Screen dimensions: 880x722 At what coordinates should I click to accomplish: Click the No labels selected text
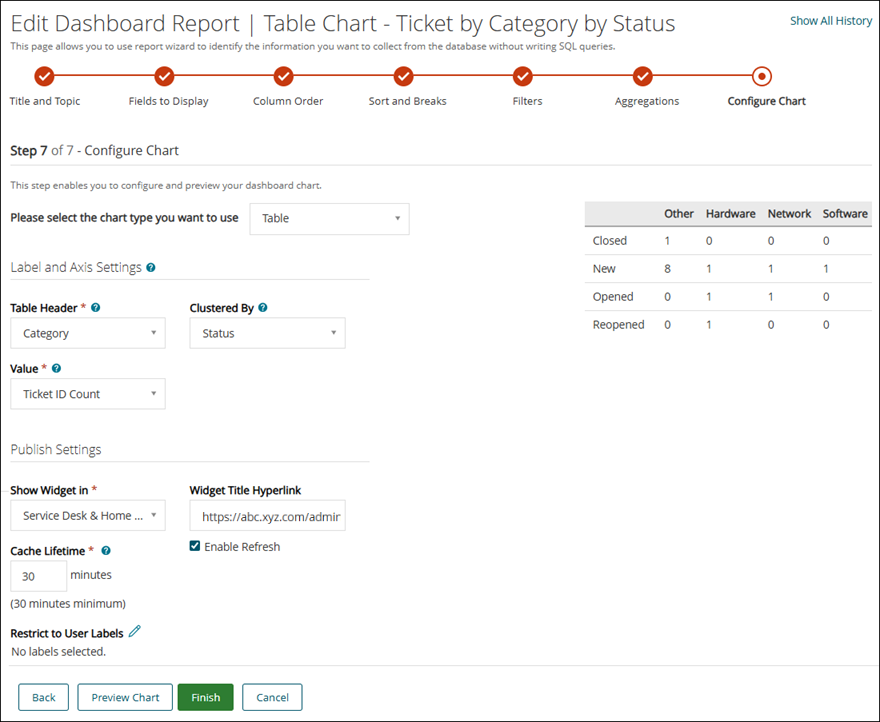[x=58, y=652]
